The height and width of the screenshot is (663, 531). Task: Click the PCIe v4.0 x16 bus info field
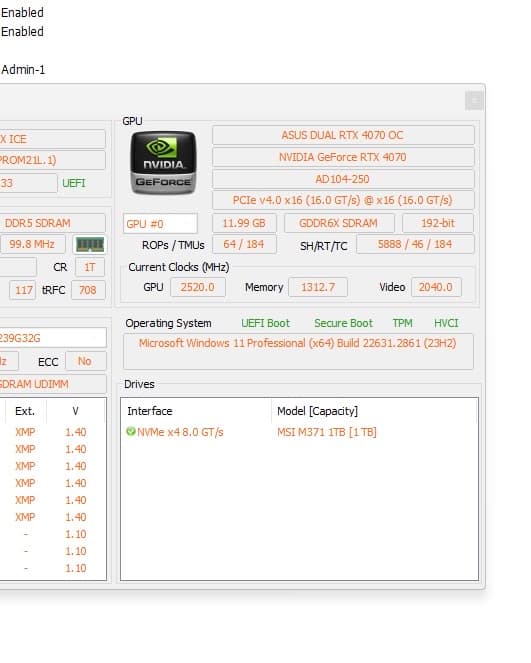[x=343, y=200]
